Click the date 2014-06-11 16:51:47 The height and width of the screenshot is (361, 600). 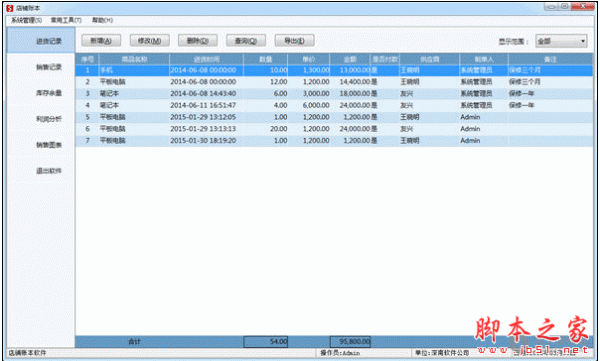click(203, 105)
